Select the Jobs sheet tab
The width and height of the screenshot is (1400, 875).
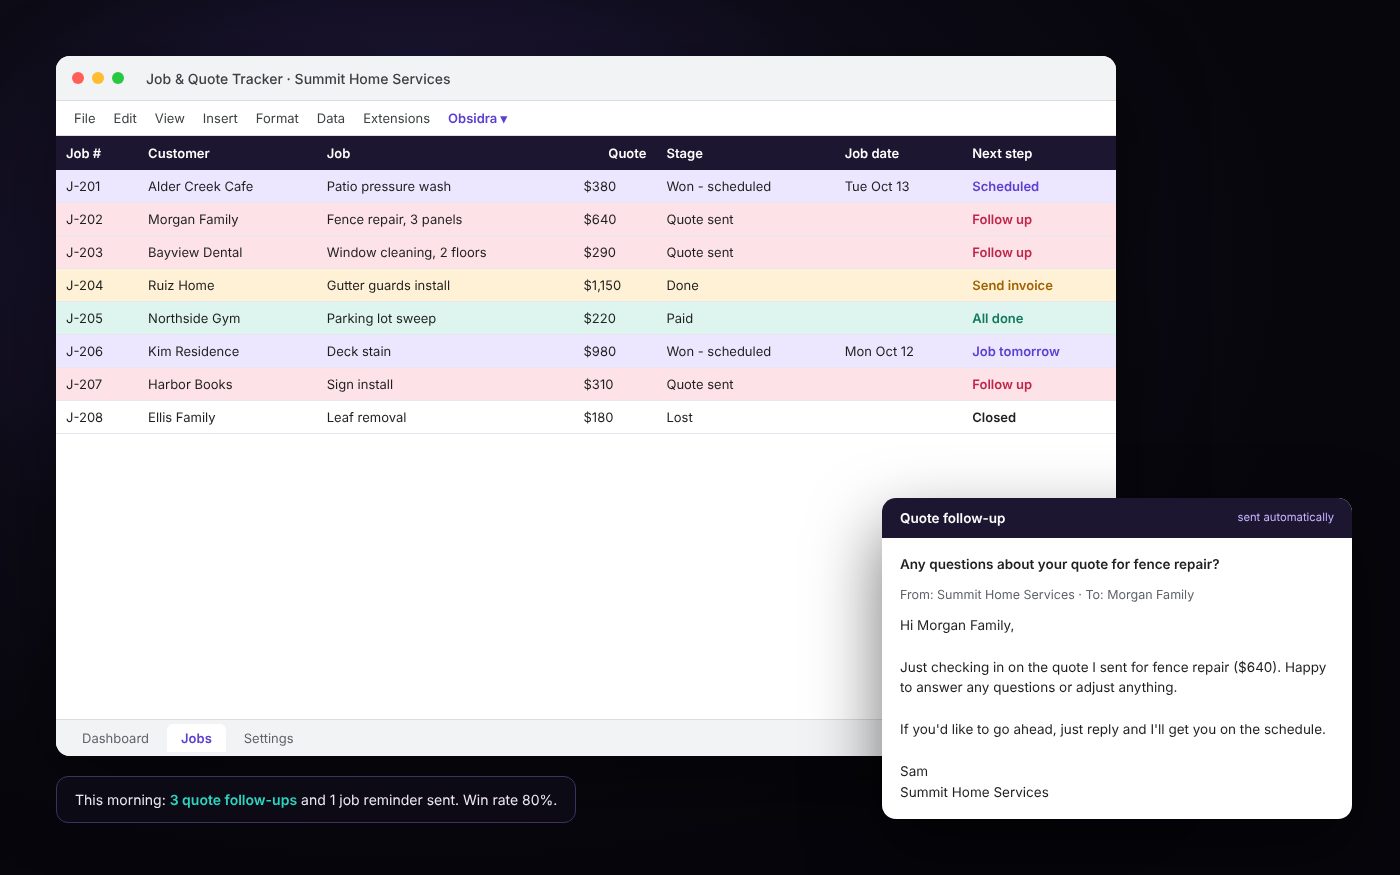(x=196, y=738)
